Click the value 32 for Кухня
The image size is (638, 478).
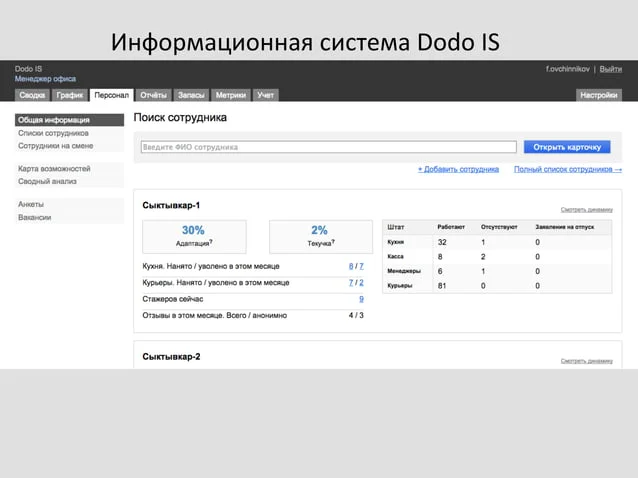[442, 242]
